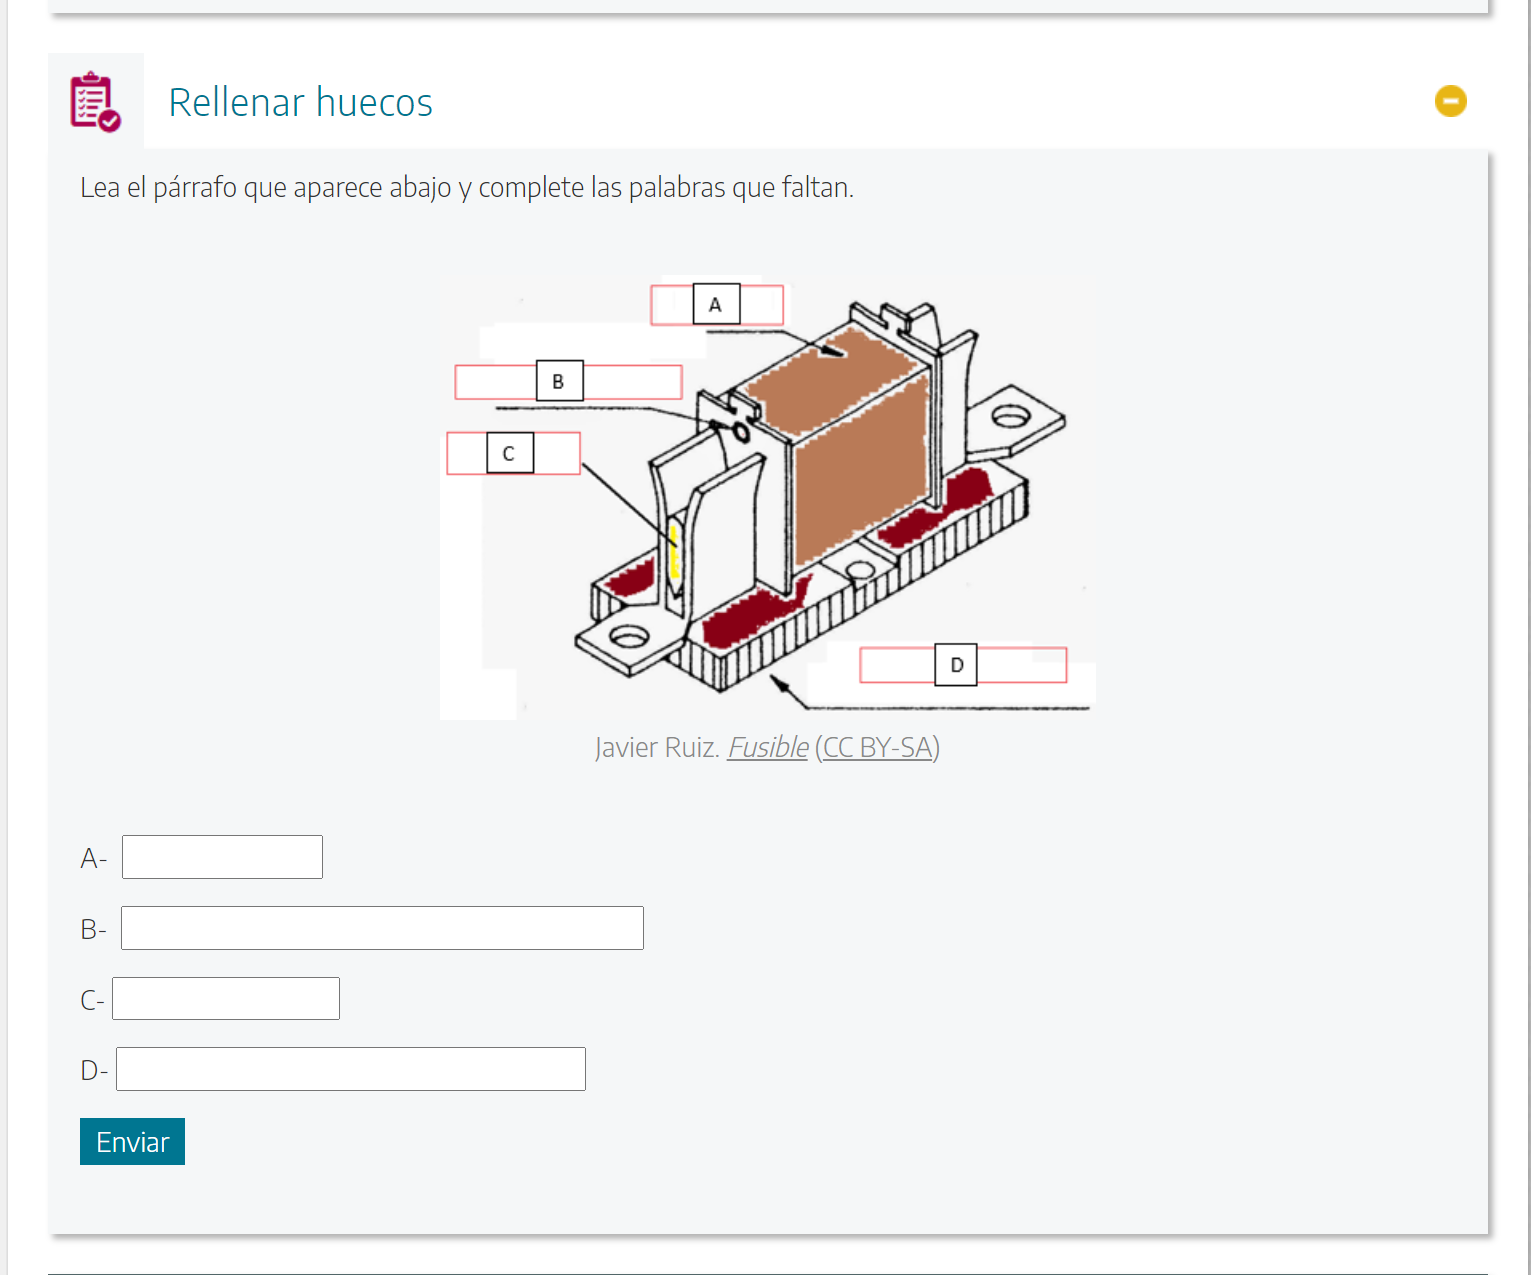The height and width of the screenshot is (1275, 1531).
Task: Click the Javier Ruiz caption text
Action: click(x=656, y=747)
